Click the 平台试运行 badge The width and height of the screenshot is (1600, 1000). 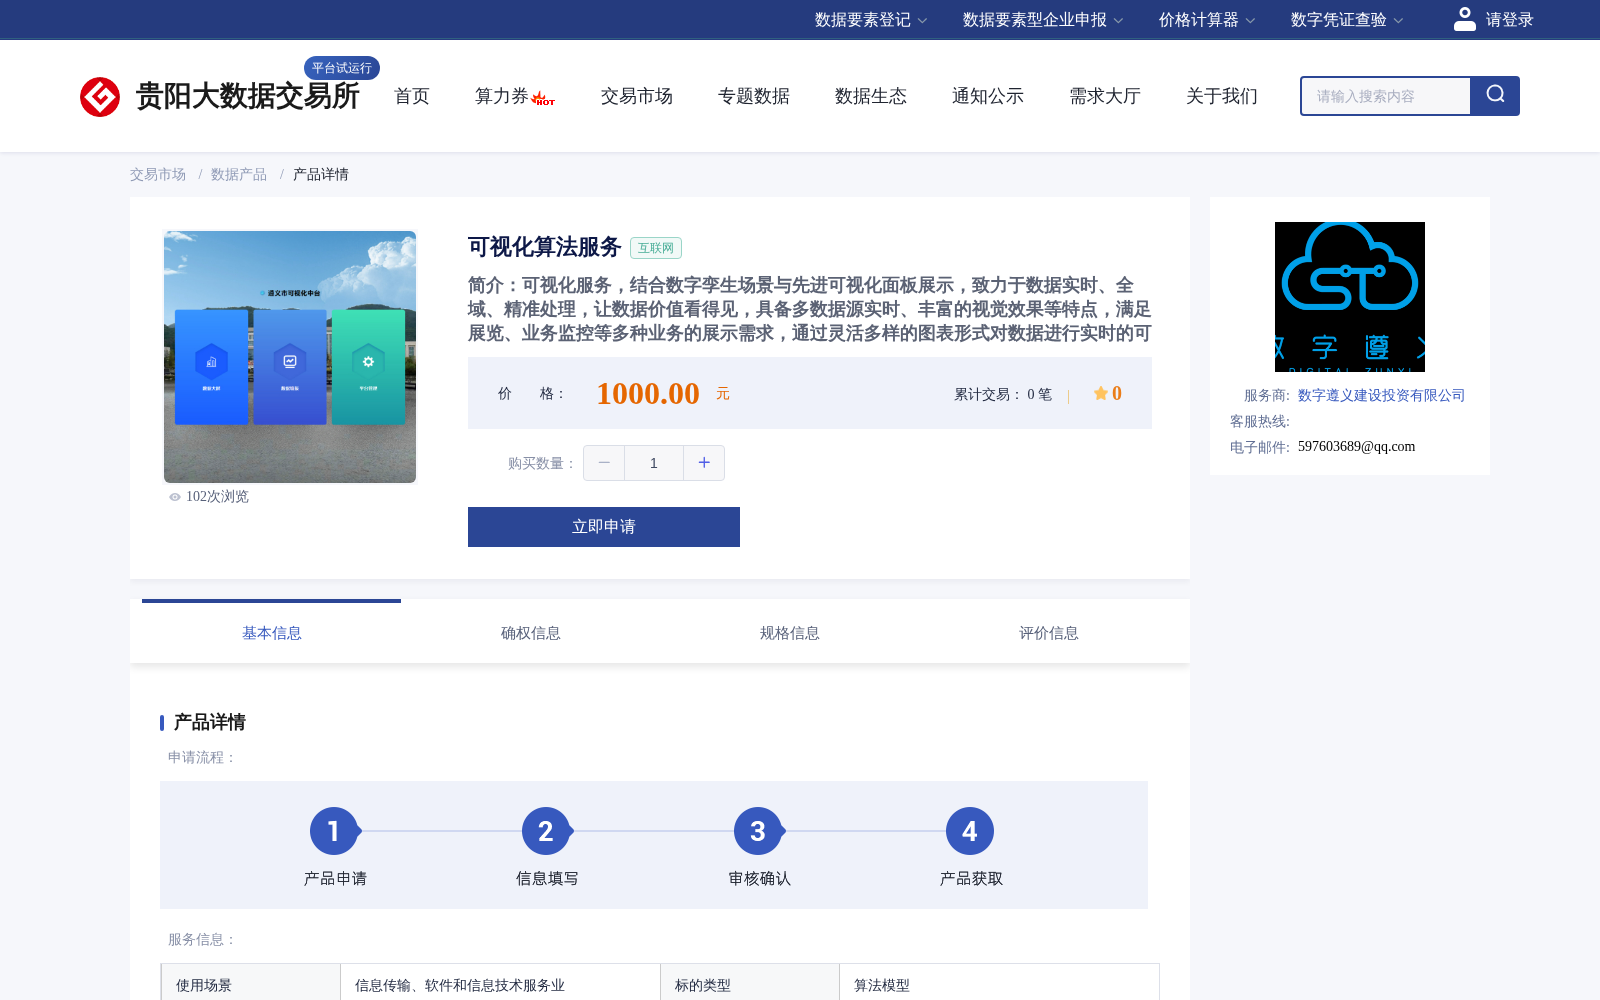pos(342,68)
